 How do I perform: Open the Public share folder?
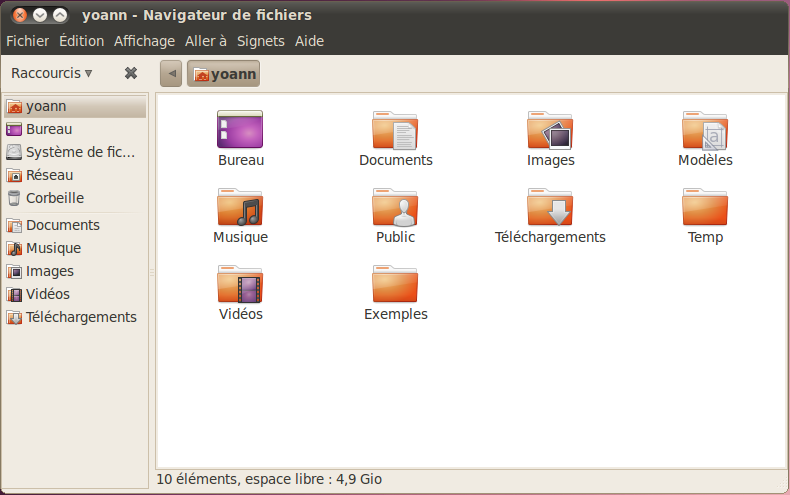pyautogui.click(x=395, y=207)
